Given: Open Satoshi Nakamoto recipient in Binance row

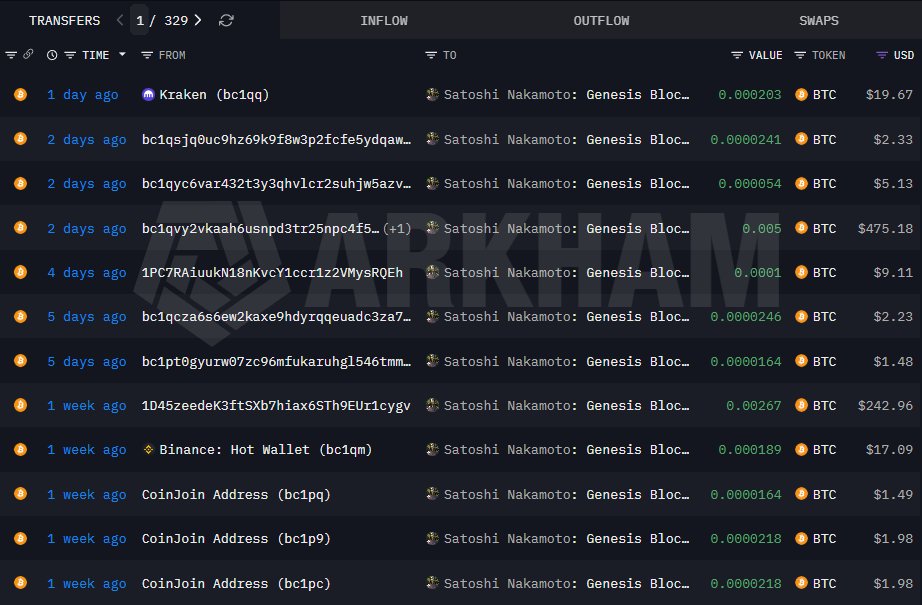Looking at the screenshot, I should pos(566,450).
